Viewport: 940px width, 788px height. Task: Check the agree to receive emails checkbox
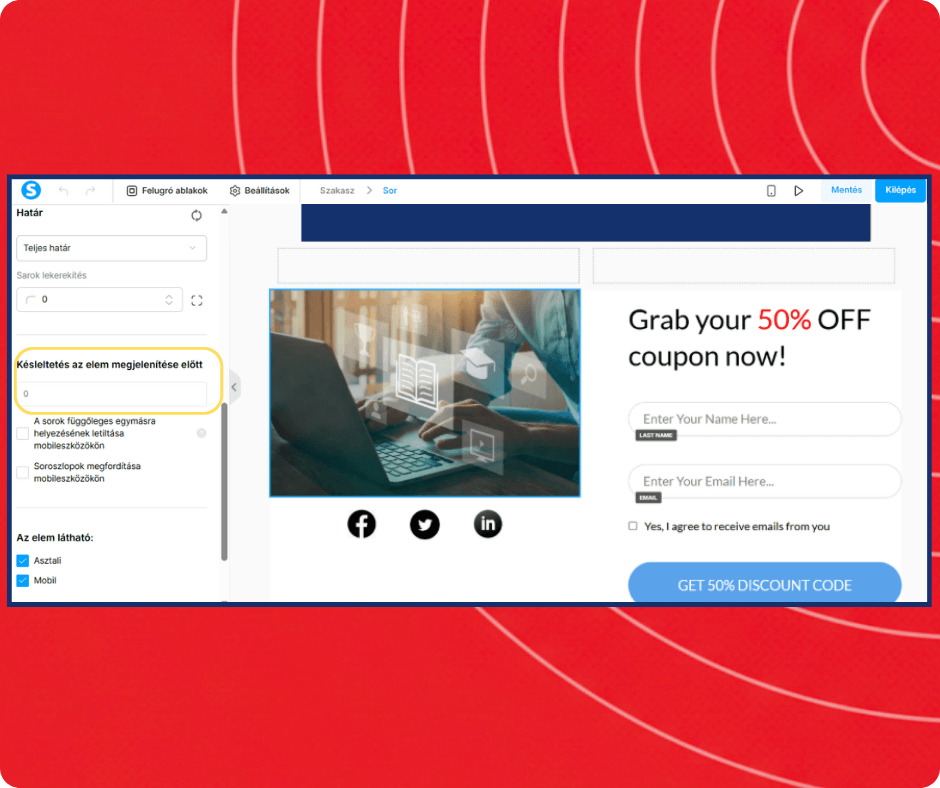(633, 526)
